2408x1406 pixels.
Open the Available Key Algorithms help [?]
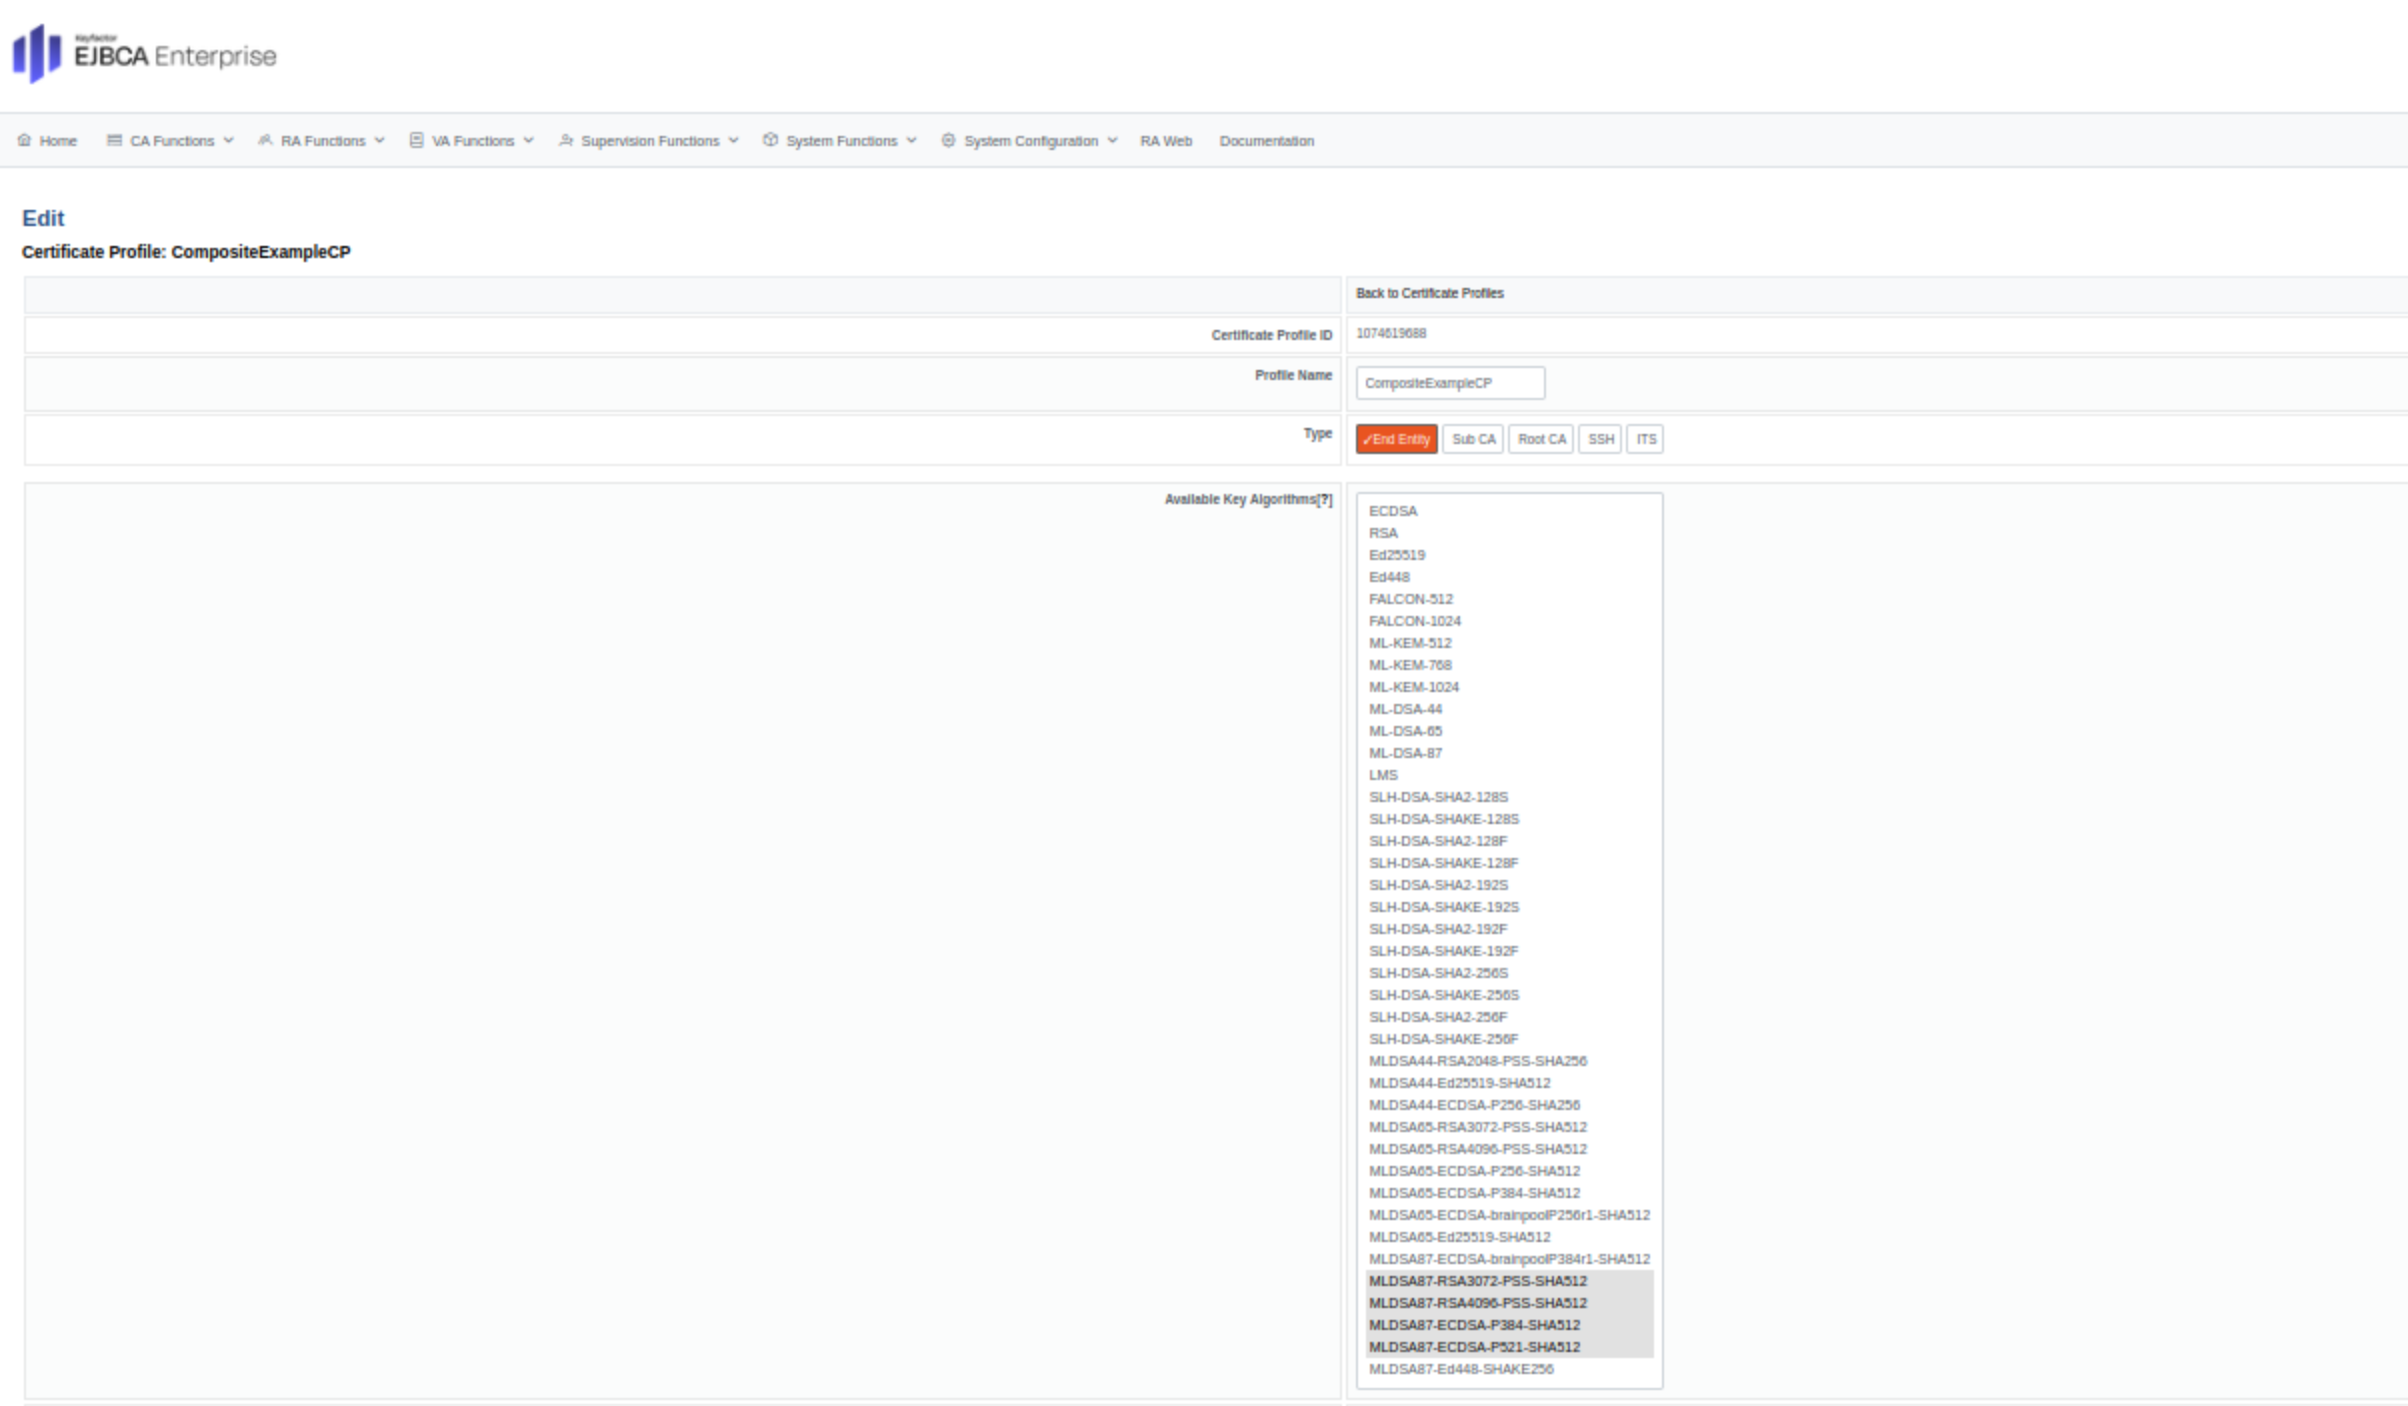(x=1325, y=499)
